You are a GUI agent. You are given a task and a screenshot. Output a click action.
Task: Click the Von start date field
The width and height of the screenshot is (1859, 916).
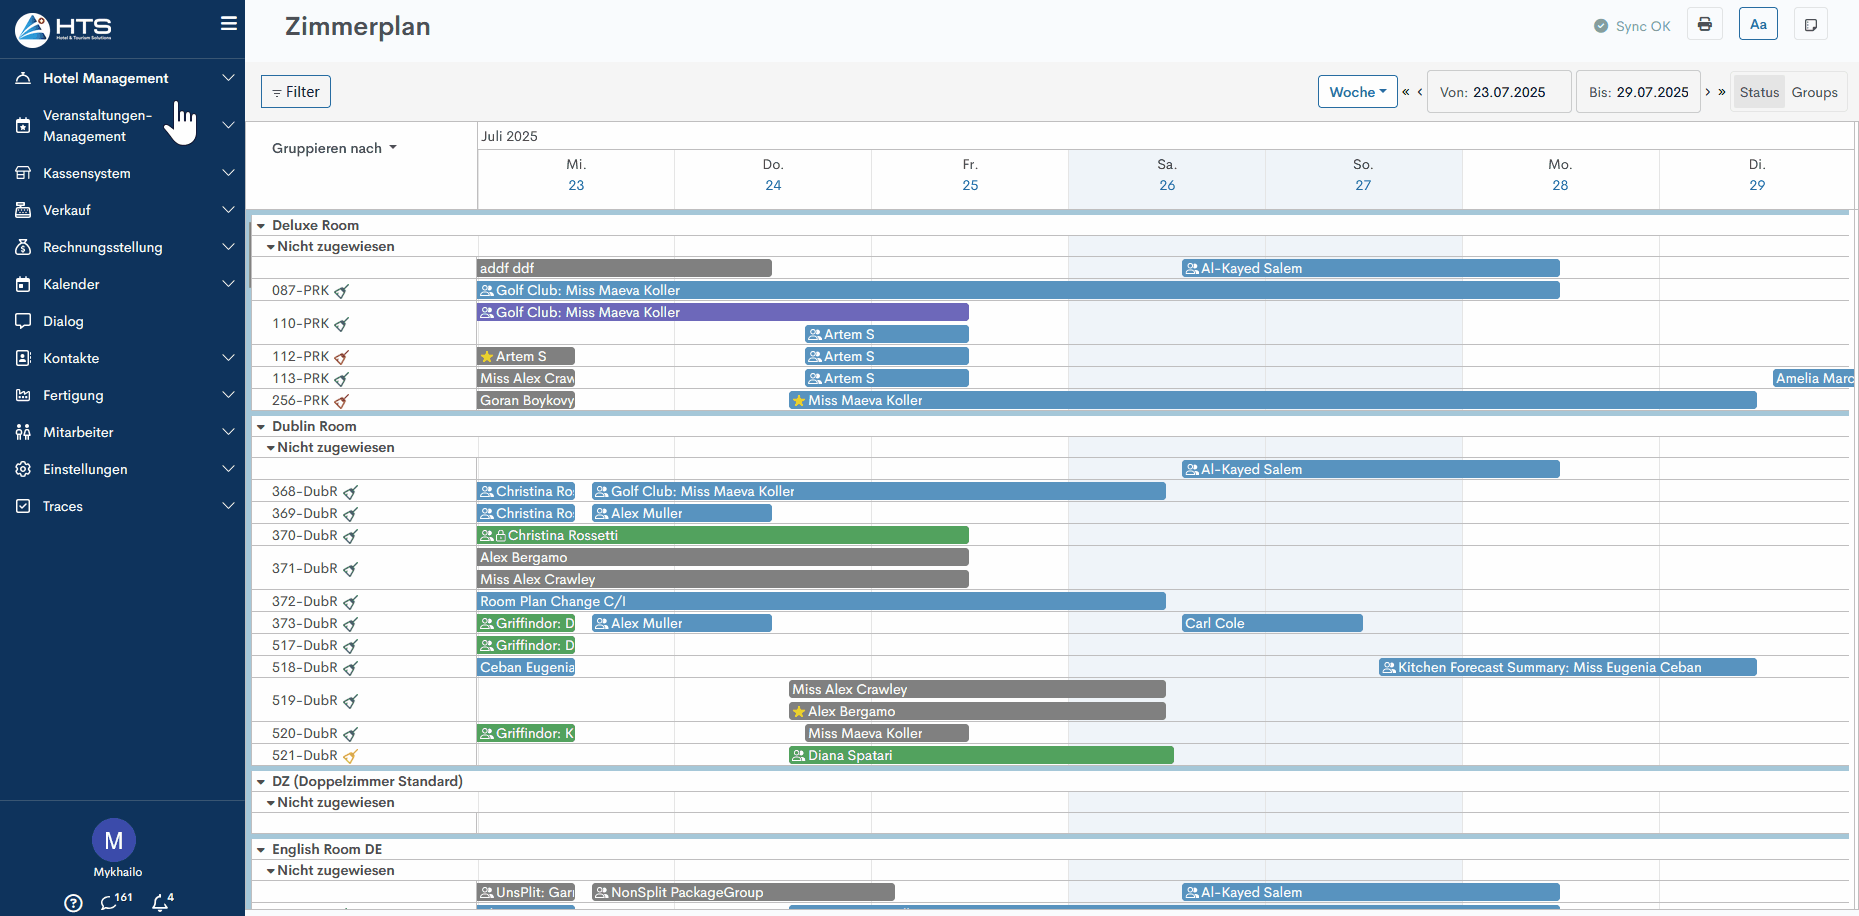pyautogui.click(x=1498, y=92)
